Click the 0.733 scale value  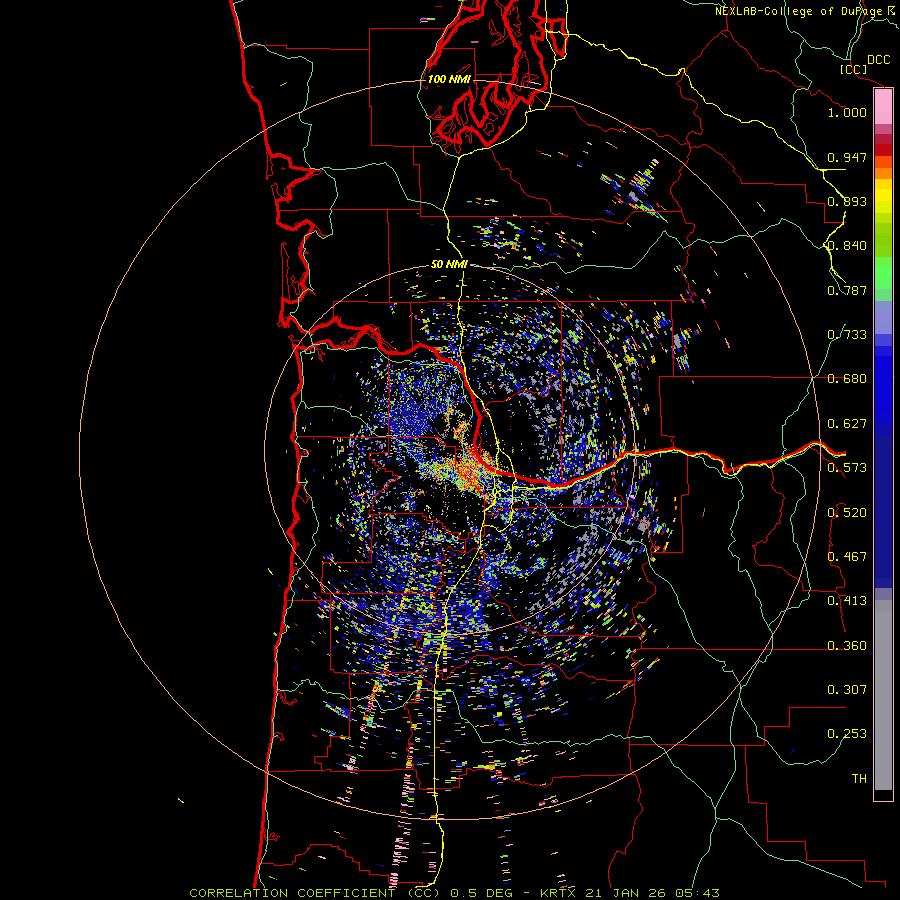pyautogui.click(x=847, y=335)
